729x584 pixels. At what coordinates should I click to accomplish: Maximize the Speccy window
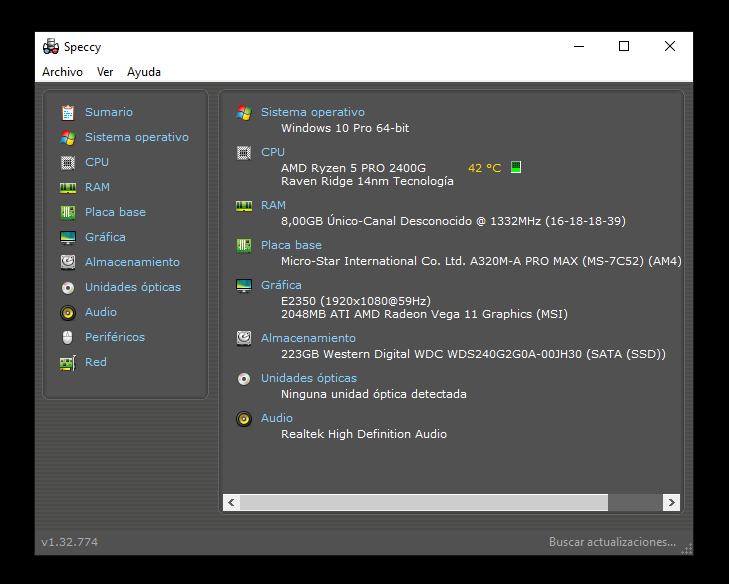[x=624, y=46]
